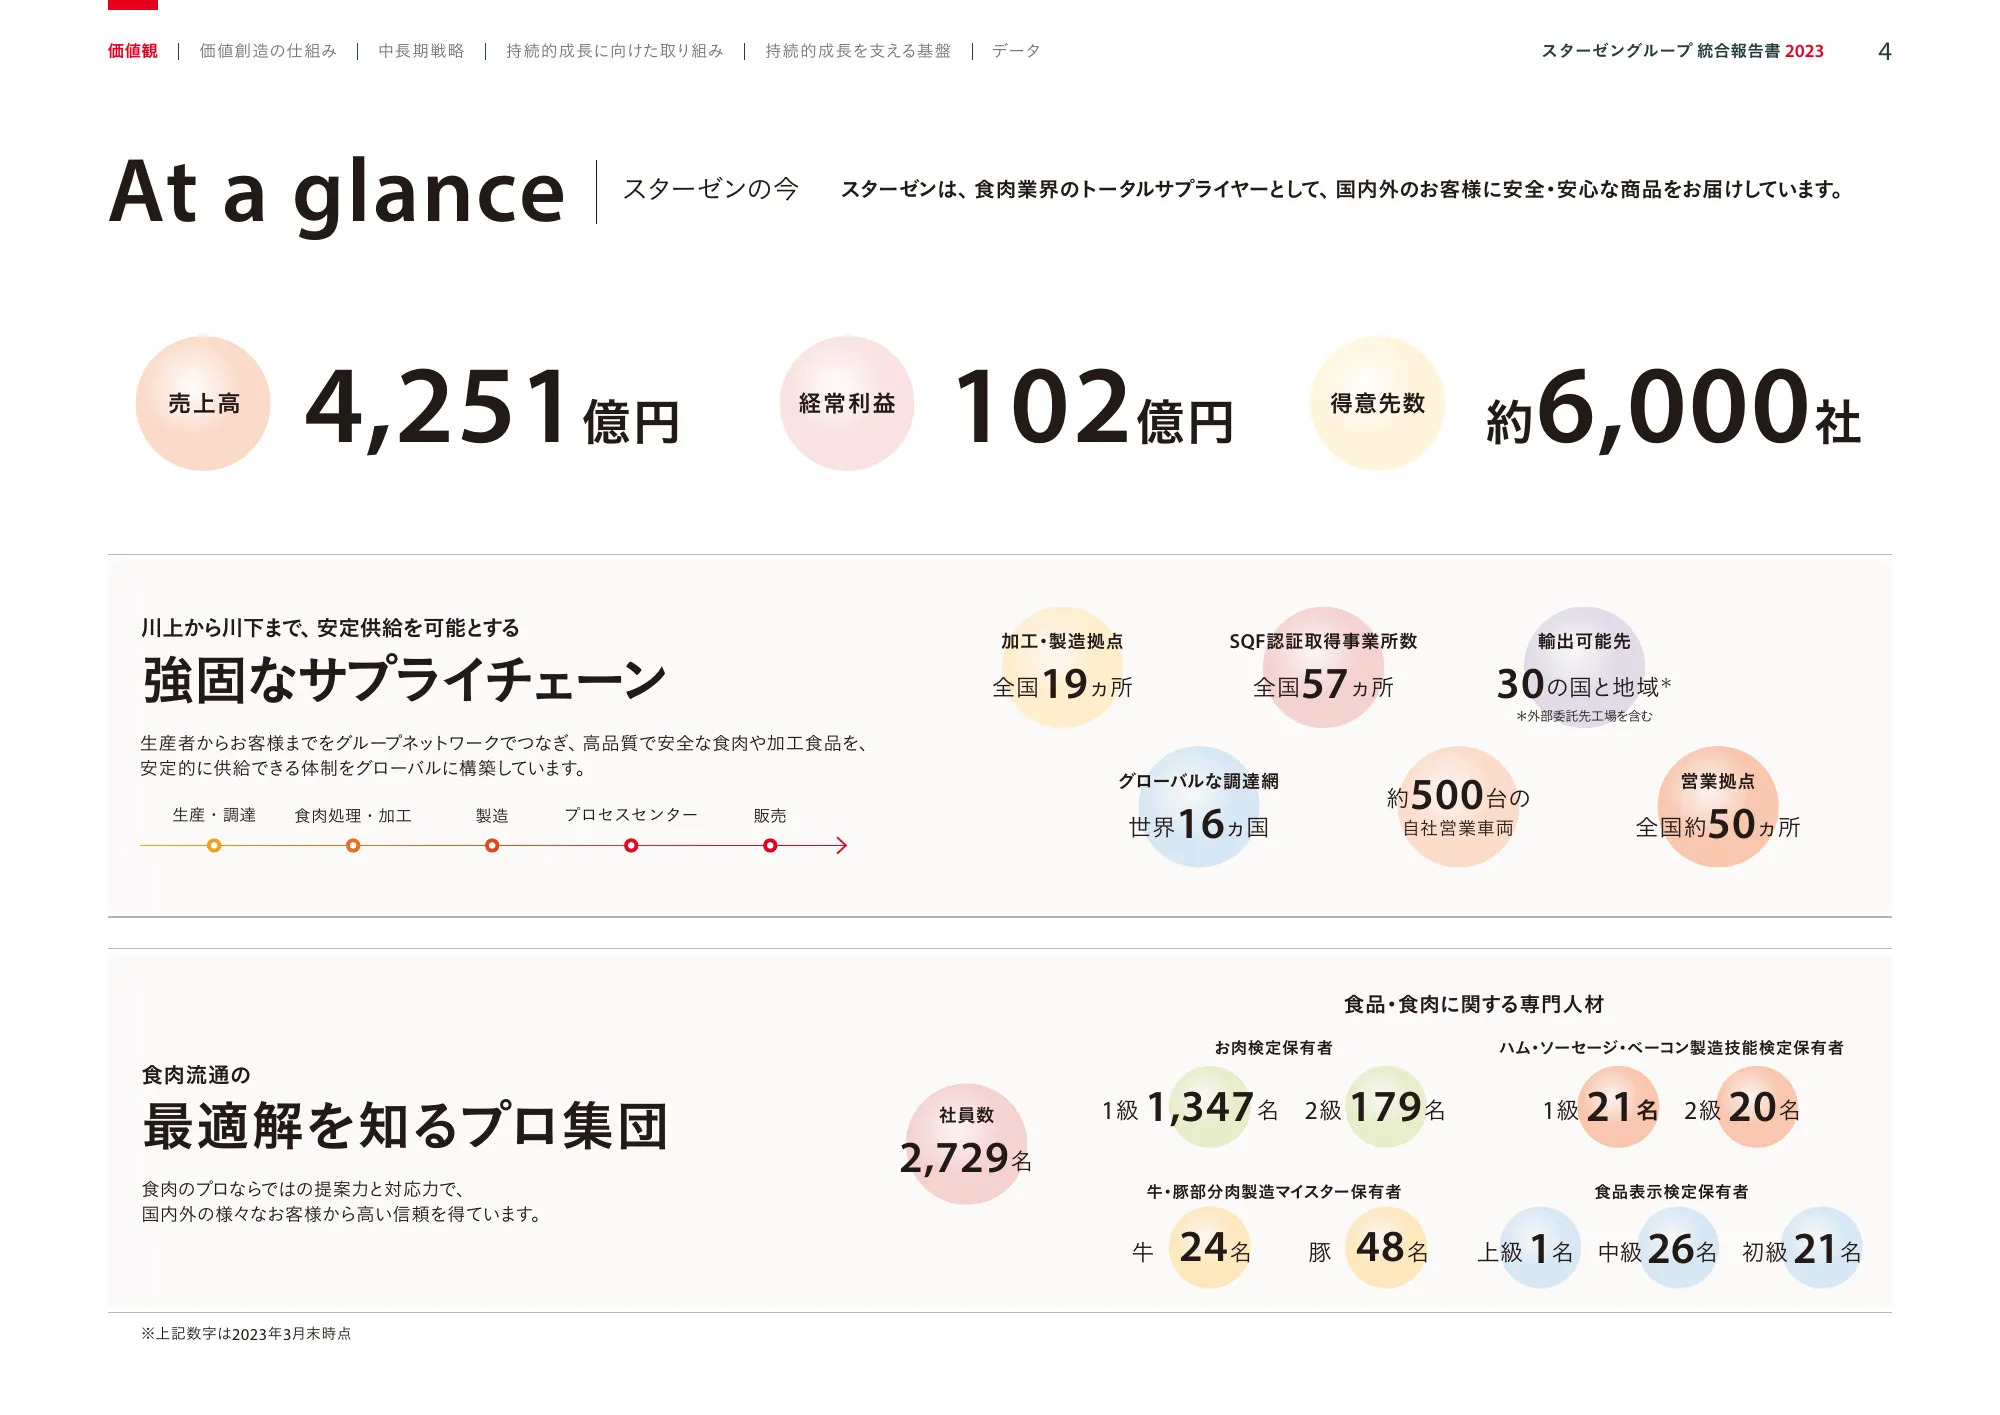Click the 強固なサプライチェーン heading

[404, 680]
